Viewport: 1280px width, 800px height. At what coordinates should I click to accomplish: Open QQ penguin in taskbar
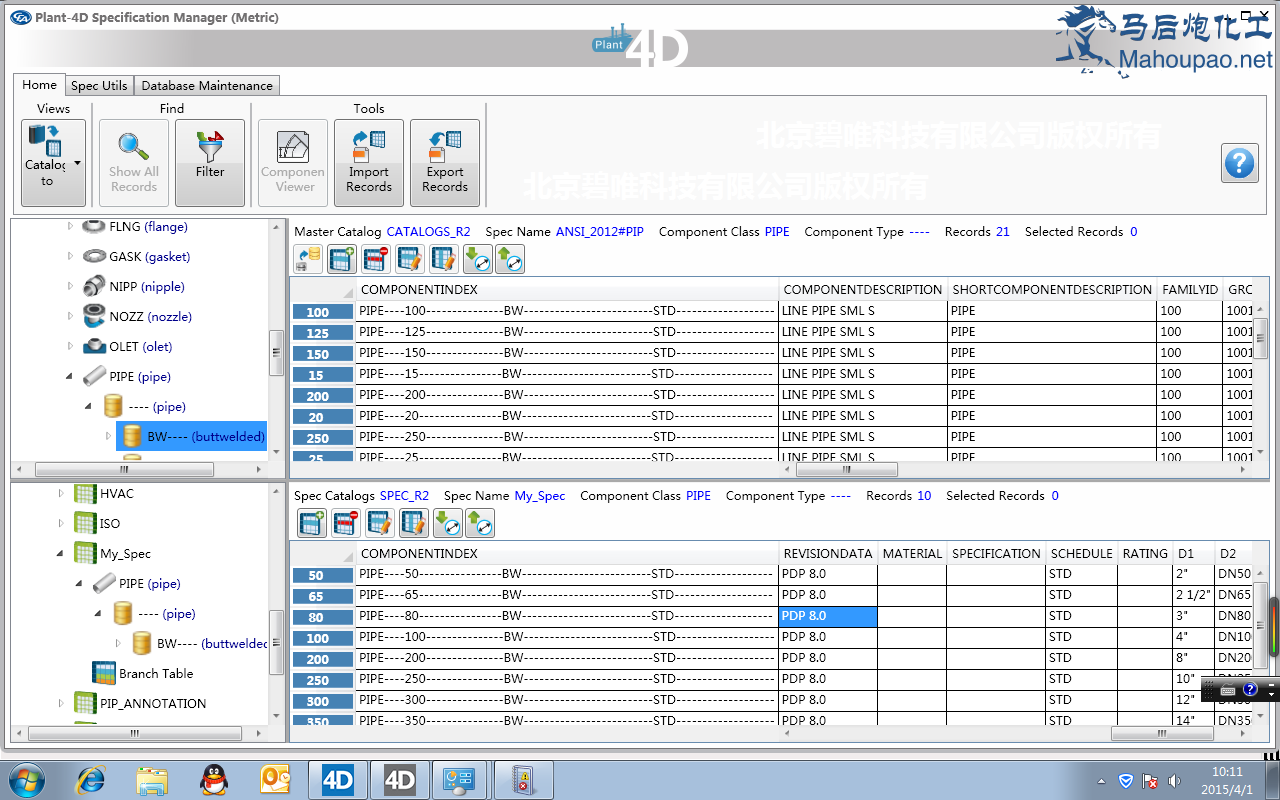213,780
